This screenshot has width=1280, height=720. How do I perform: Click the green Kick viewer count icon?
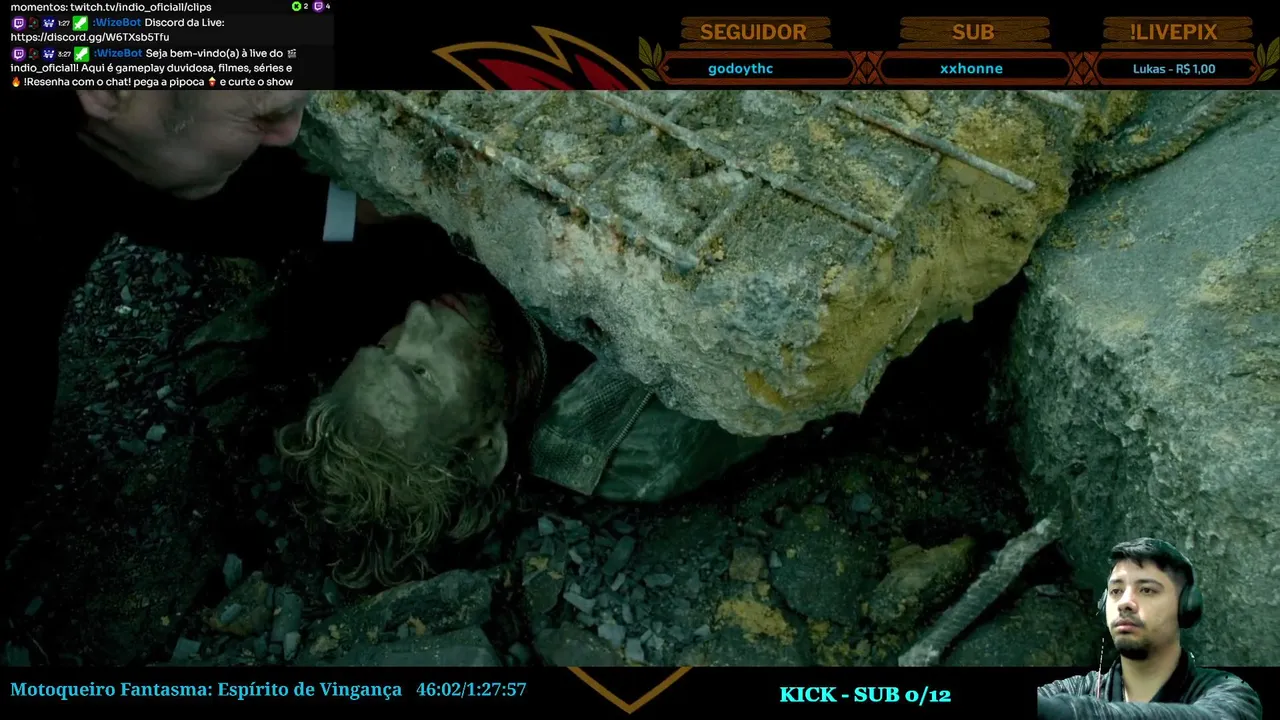pyautogui.click(x=296, y=6)
